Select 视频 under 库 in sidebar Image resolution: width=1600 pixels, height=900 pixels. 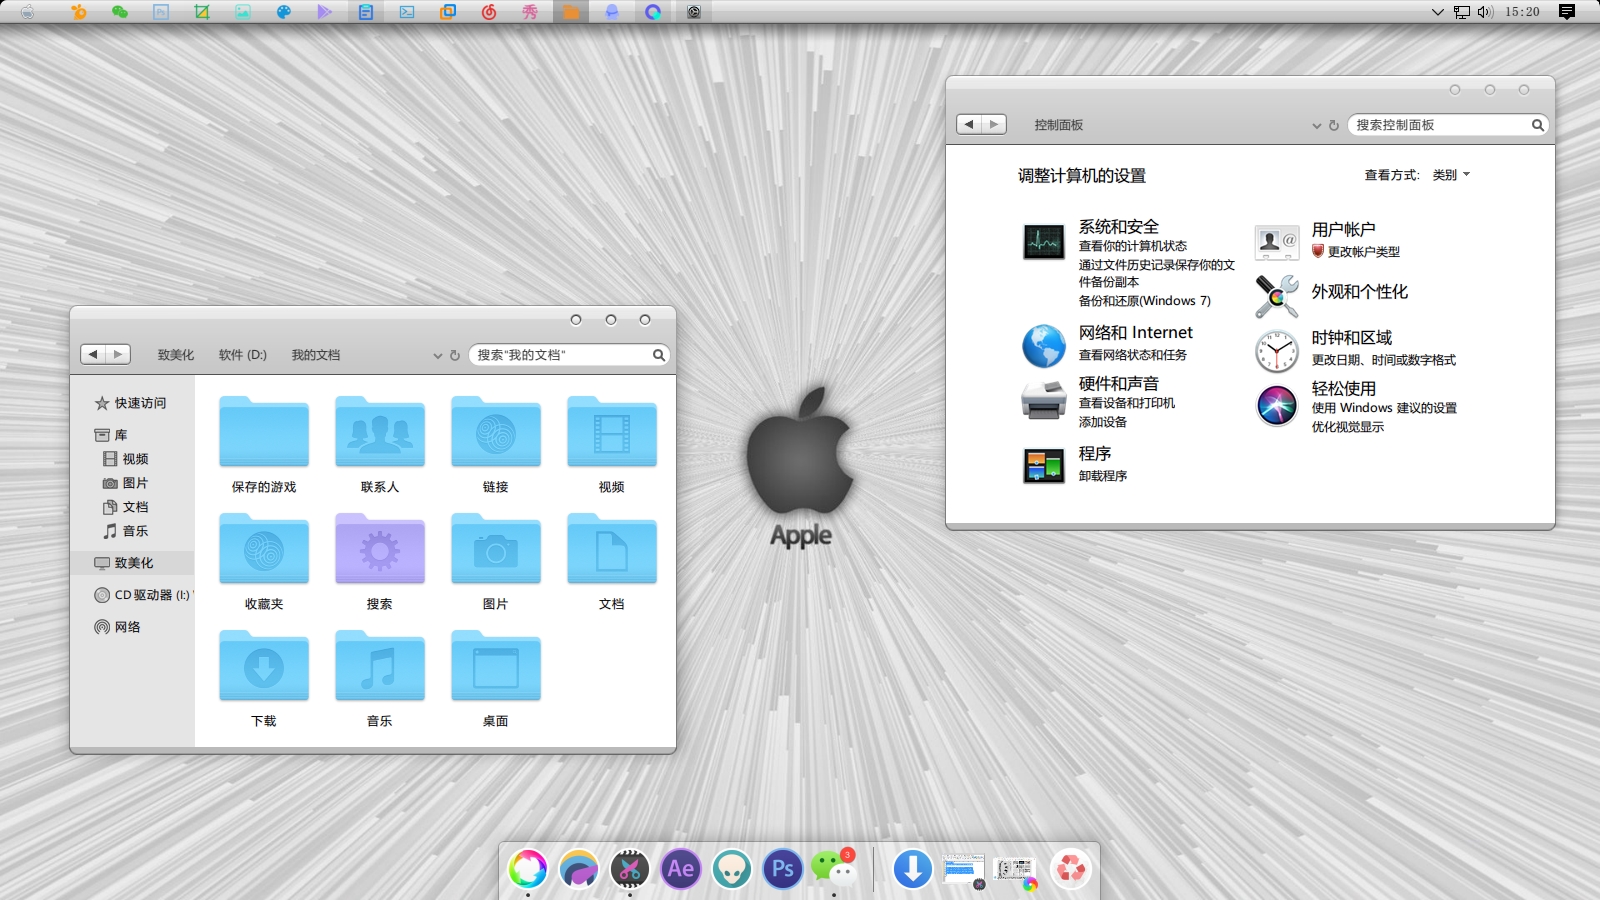(x=126, y=459)
